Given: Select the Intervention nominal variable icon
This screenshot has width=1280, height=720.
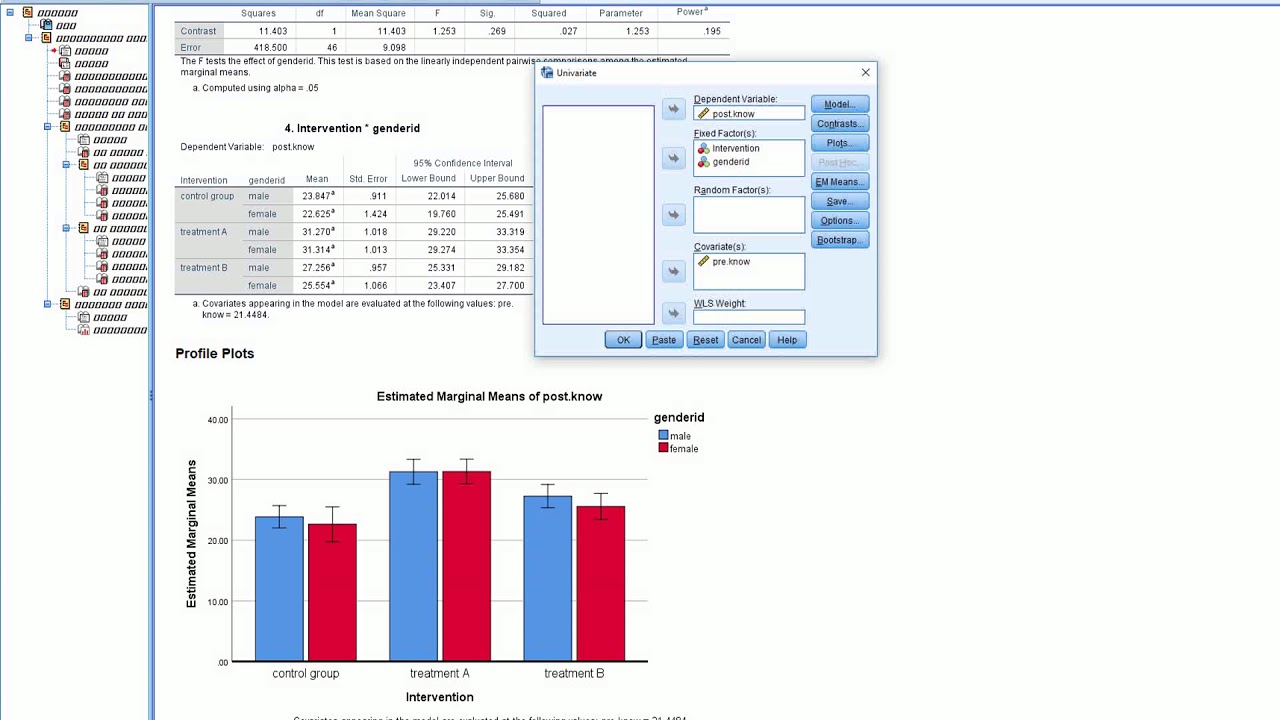Looking at the screenshot, I should tap(703, 148).
